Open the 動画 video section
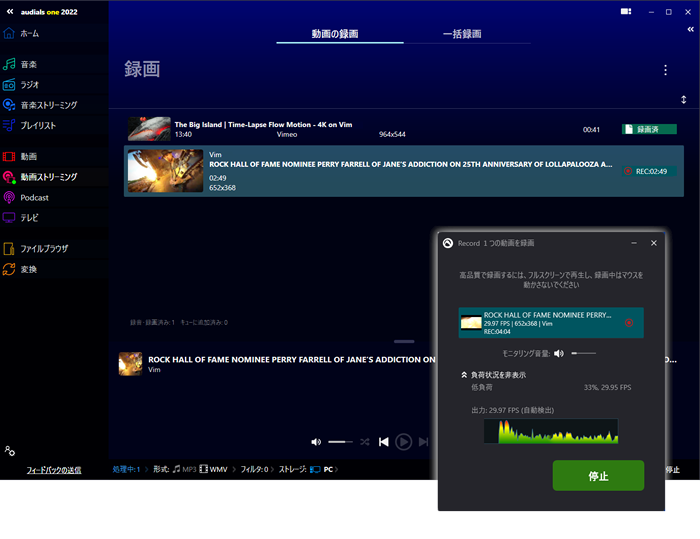This screenshot has width=700, height=539. (20, 156)
